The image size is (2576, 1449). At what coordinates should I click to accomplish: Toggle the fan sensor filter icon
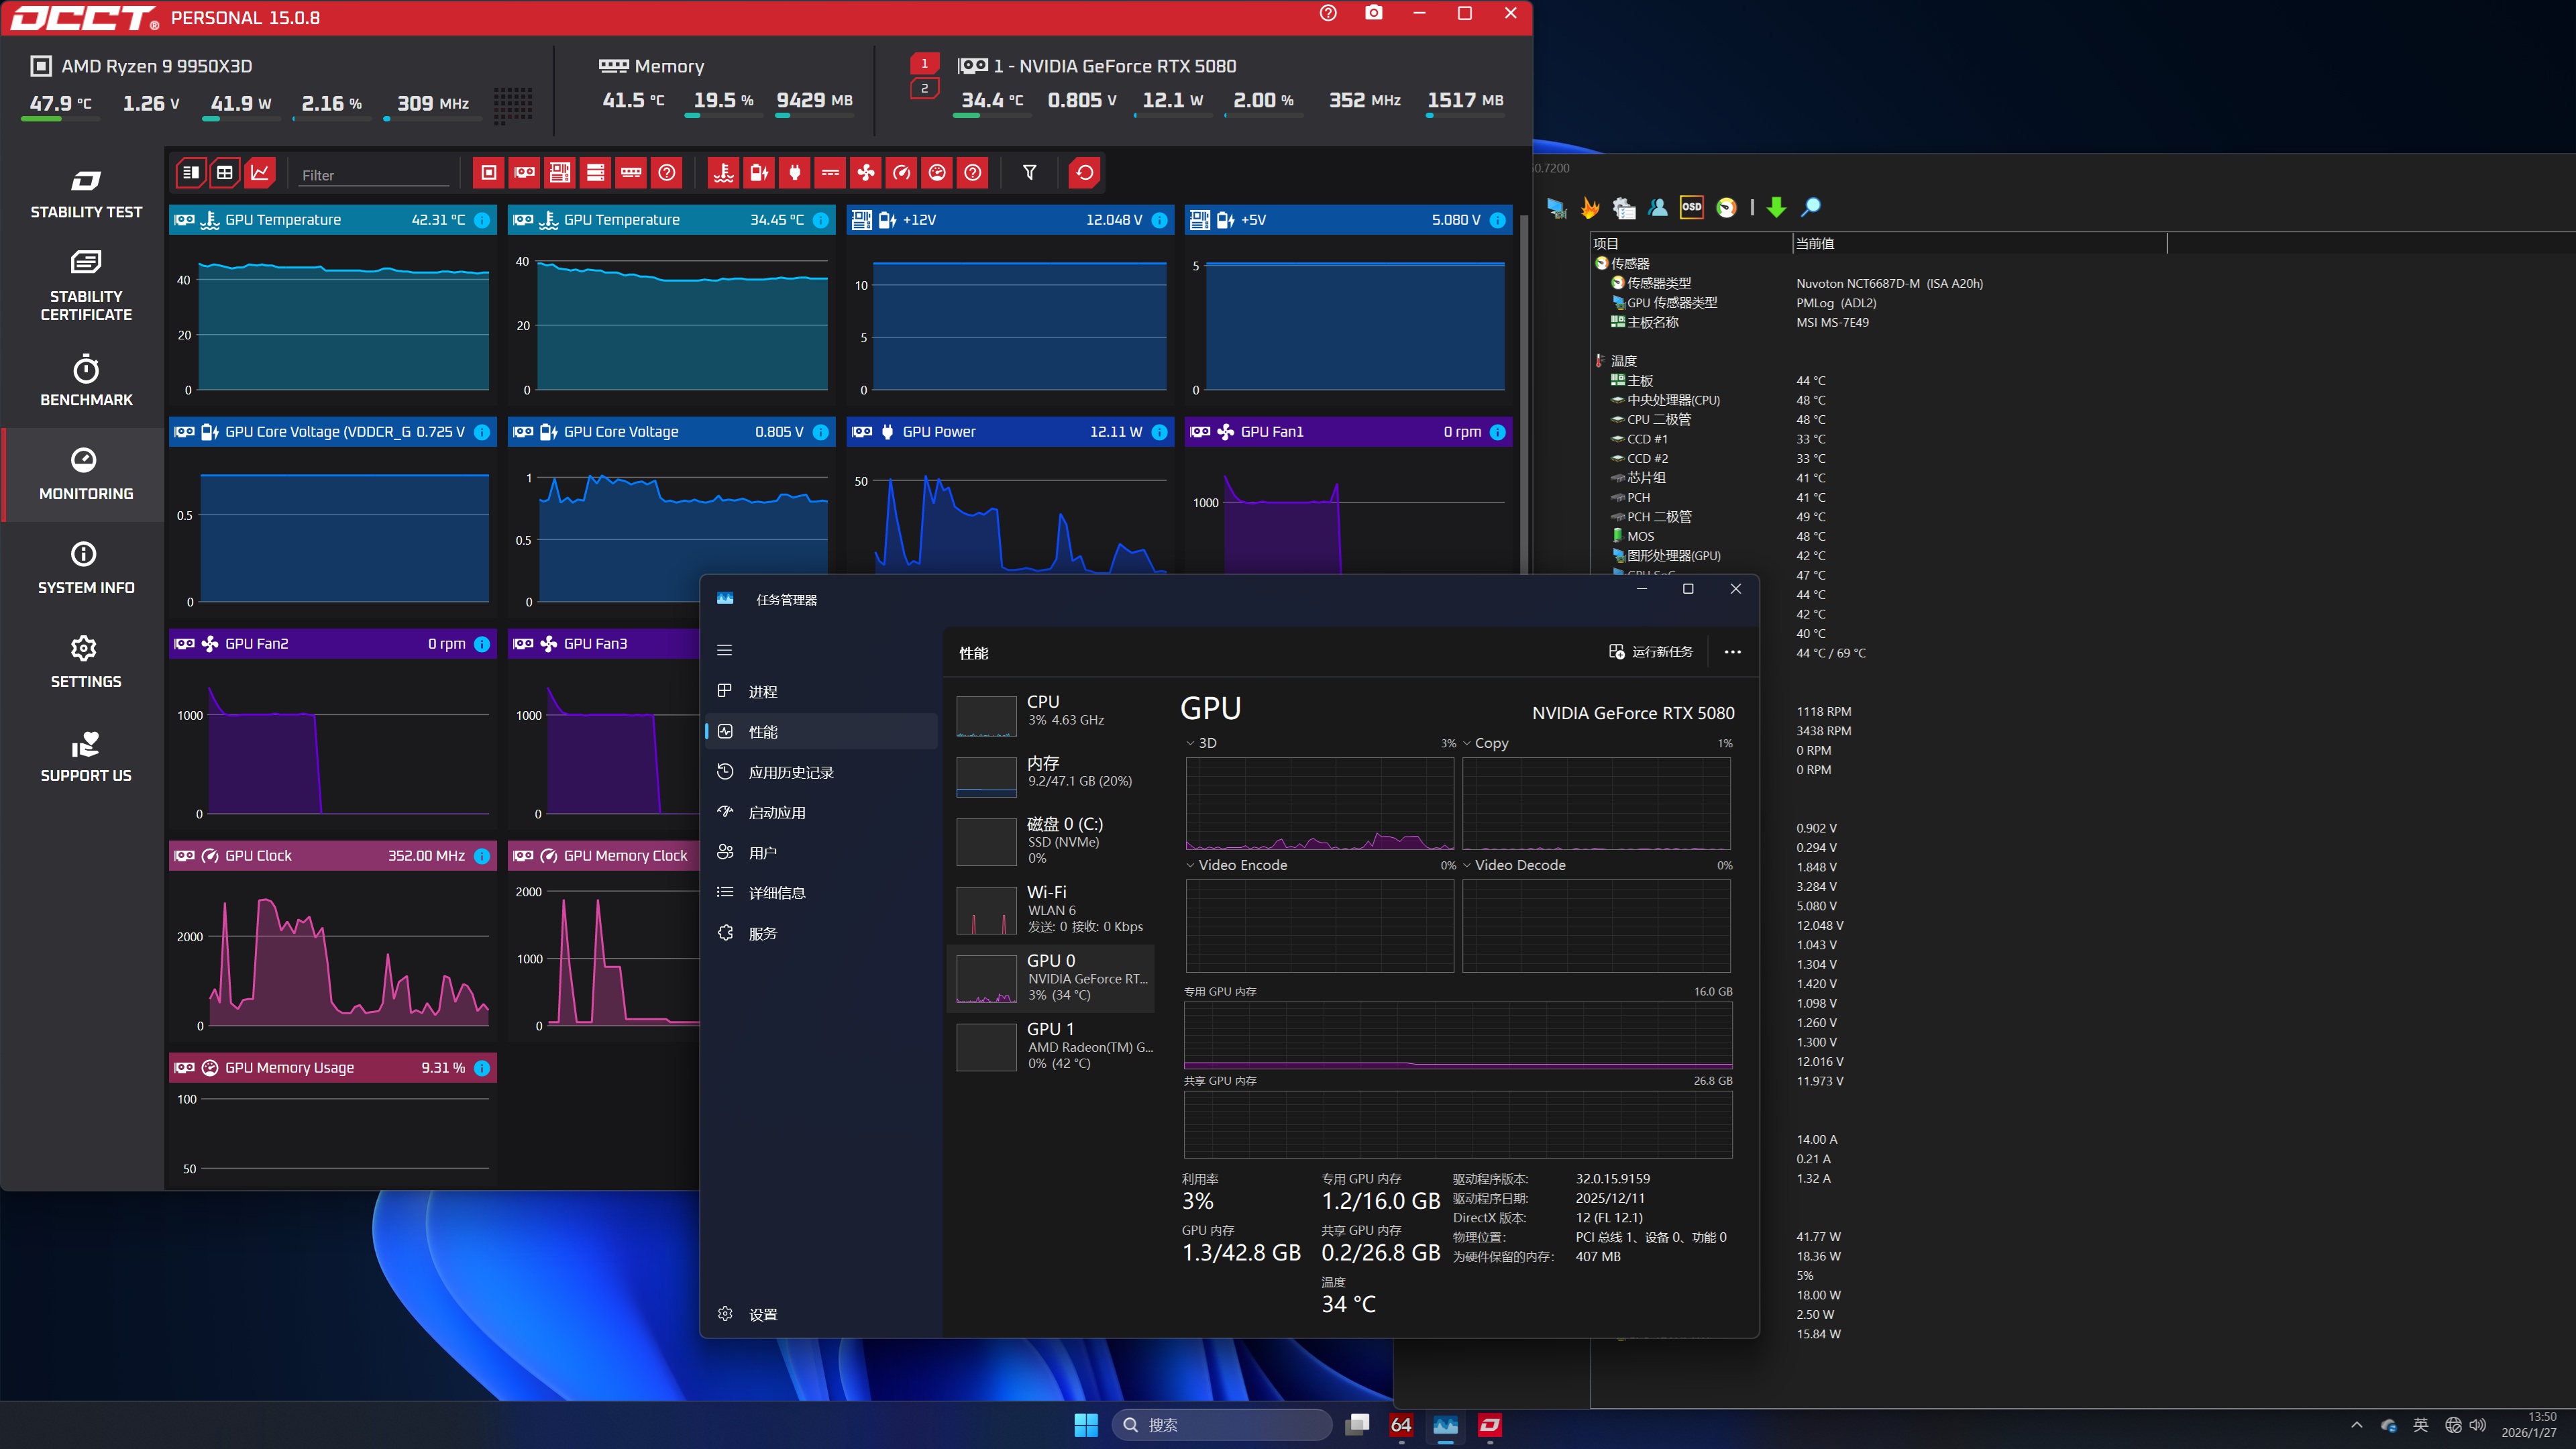(866, 173)
